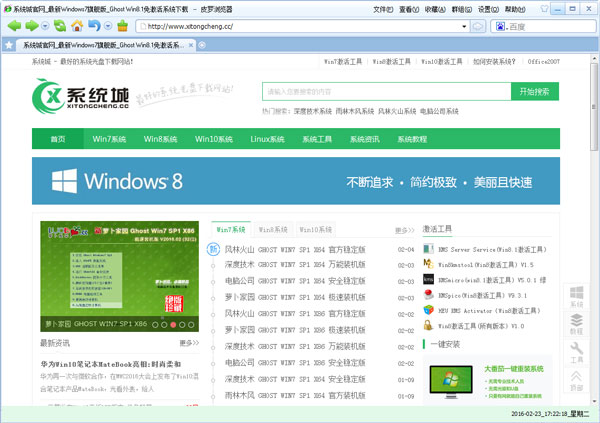The height and width of the screenshot is (423, 600).
Task: Open 系统教程 in green navigation bar
Action: pos(412,139)
